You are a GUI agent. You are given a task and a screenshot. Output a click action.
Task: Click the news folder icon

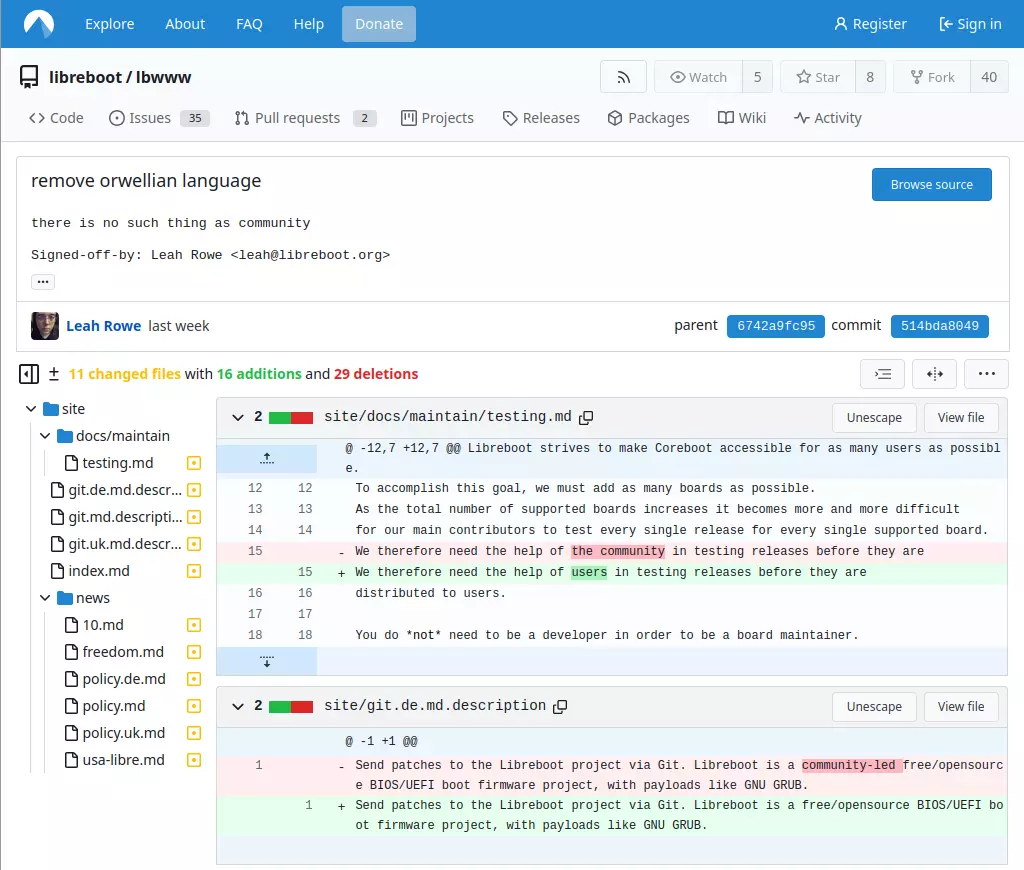pos(65,598)
